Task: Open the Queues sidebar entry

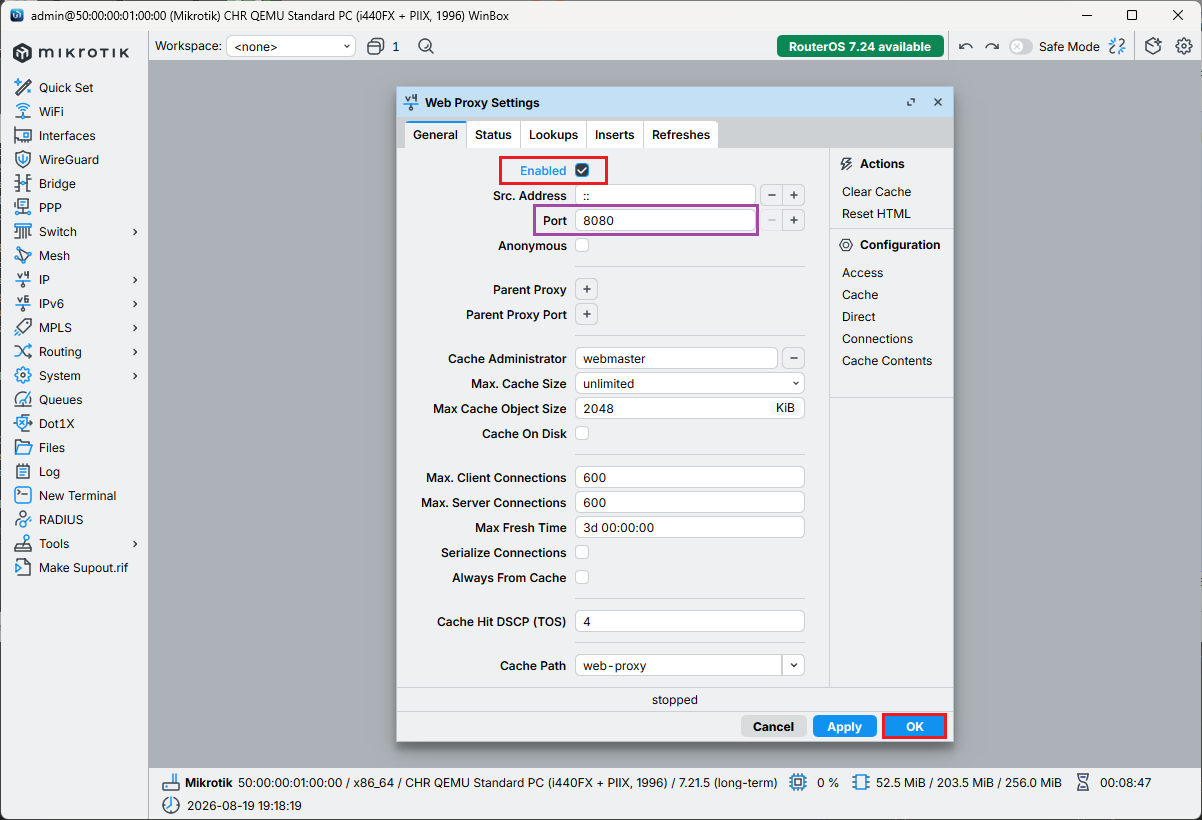Action: [x=60, y=399]
